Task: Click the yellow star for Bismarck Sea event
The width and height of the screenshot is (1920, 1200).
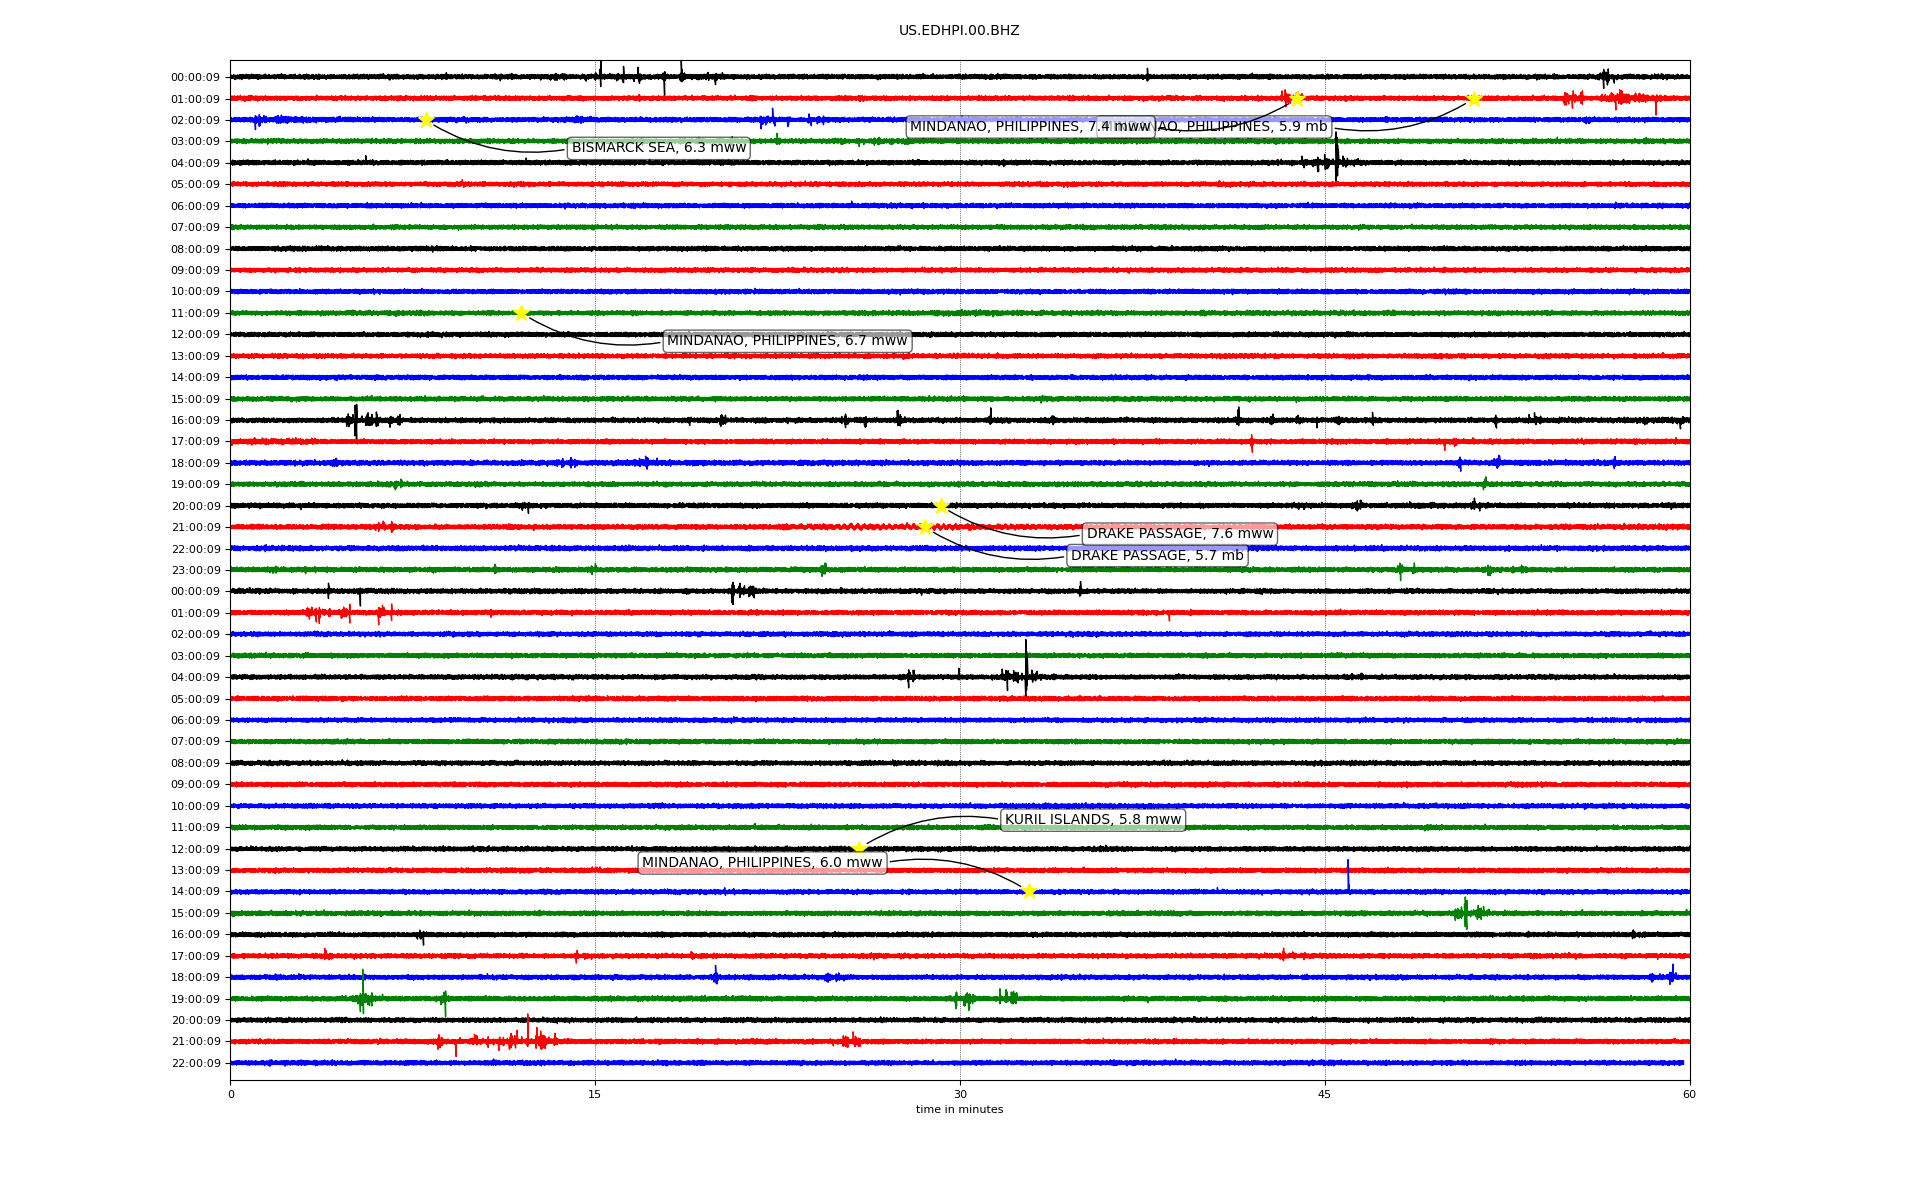Action: tap(426, 120)
